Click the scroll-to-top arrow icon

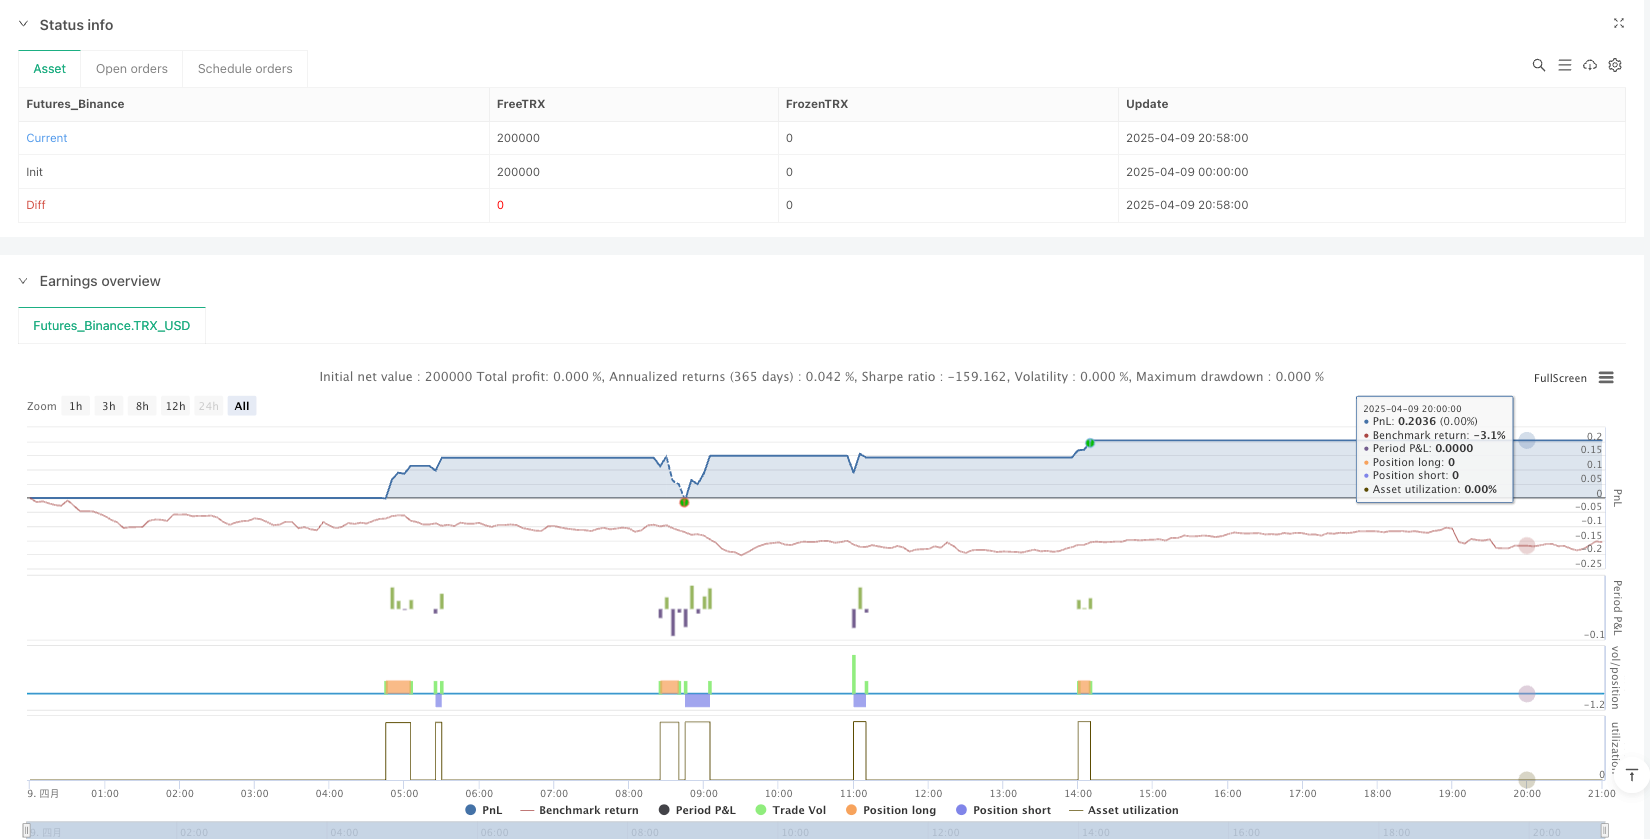click(x=1631, y=775)
